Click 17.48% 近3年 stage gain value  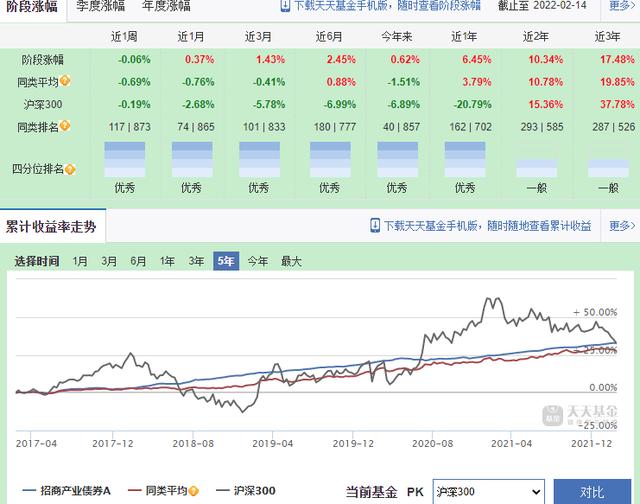(617, 60)
